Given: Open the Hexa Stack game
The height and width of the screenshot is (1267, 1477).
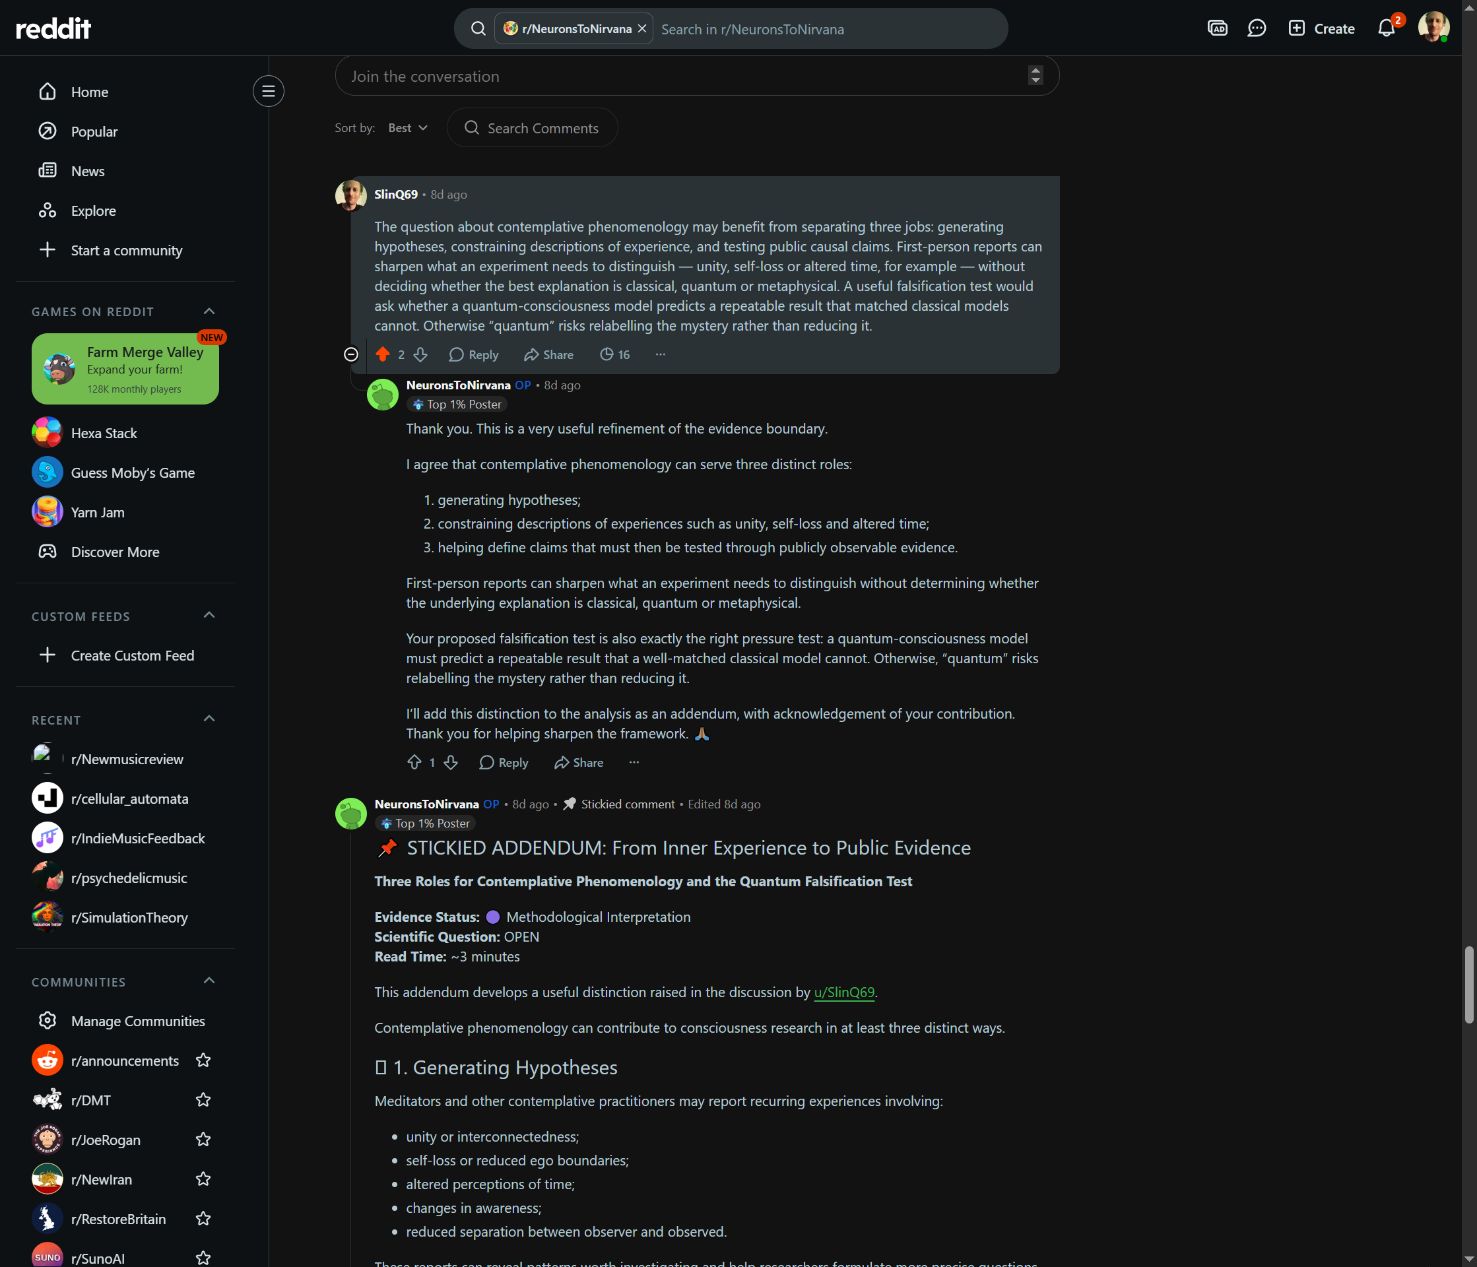Looking at the screenshot, I should click(126, 433).
